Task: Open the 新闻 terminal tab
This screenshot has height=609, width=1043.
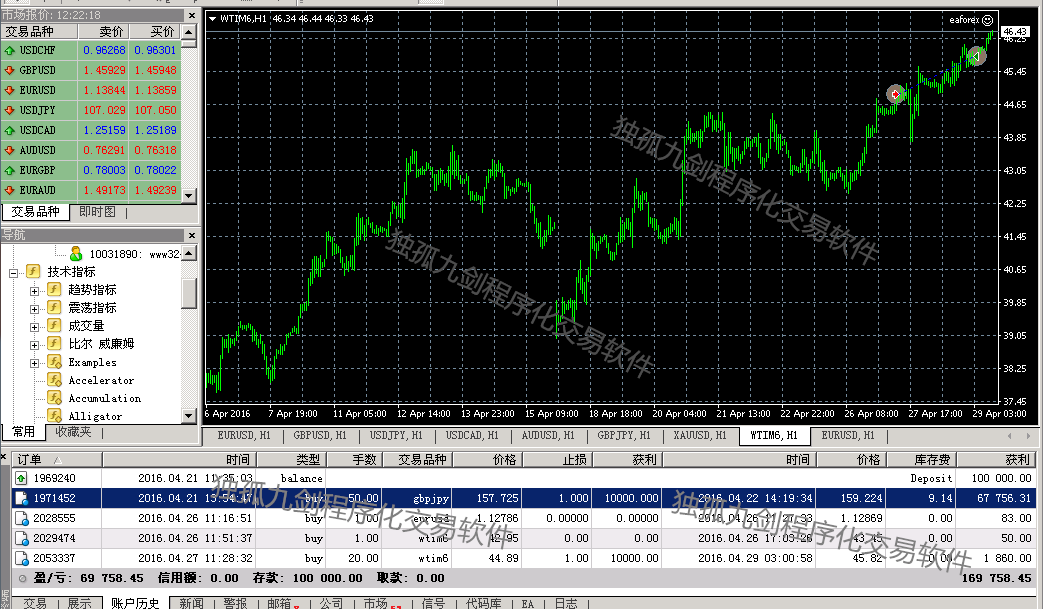Action: click(192, 603)
